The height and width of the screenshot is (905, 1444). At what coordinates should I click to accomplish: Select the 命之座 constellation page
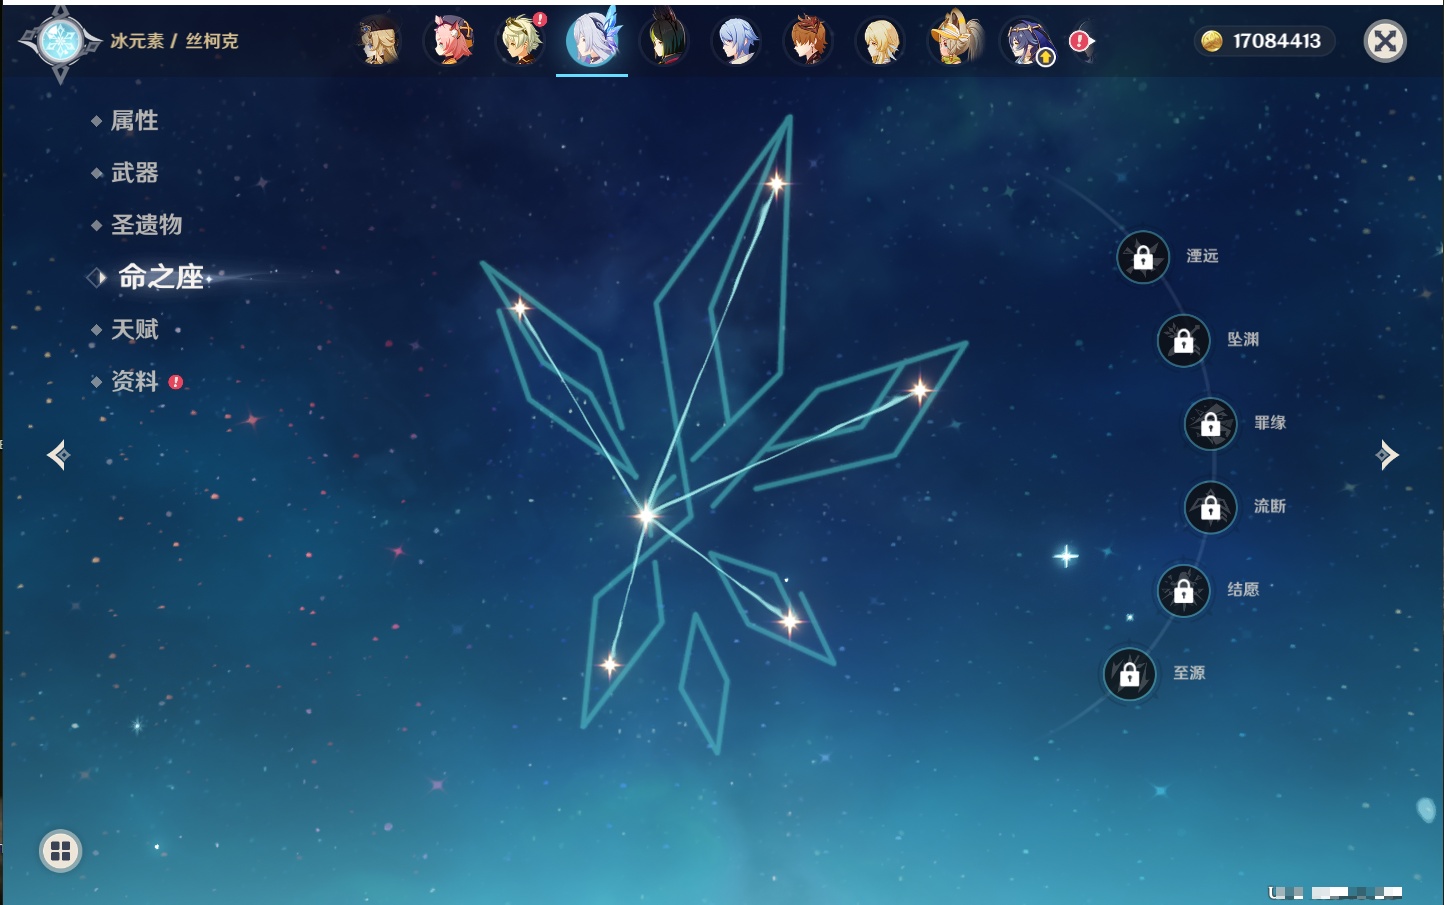pyautogui.click(x=160, y=277)
